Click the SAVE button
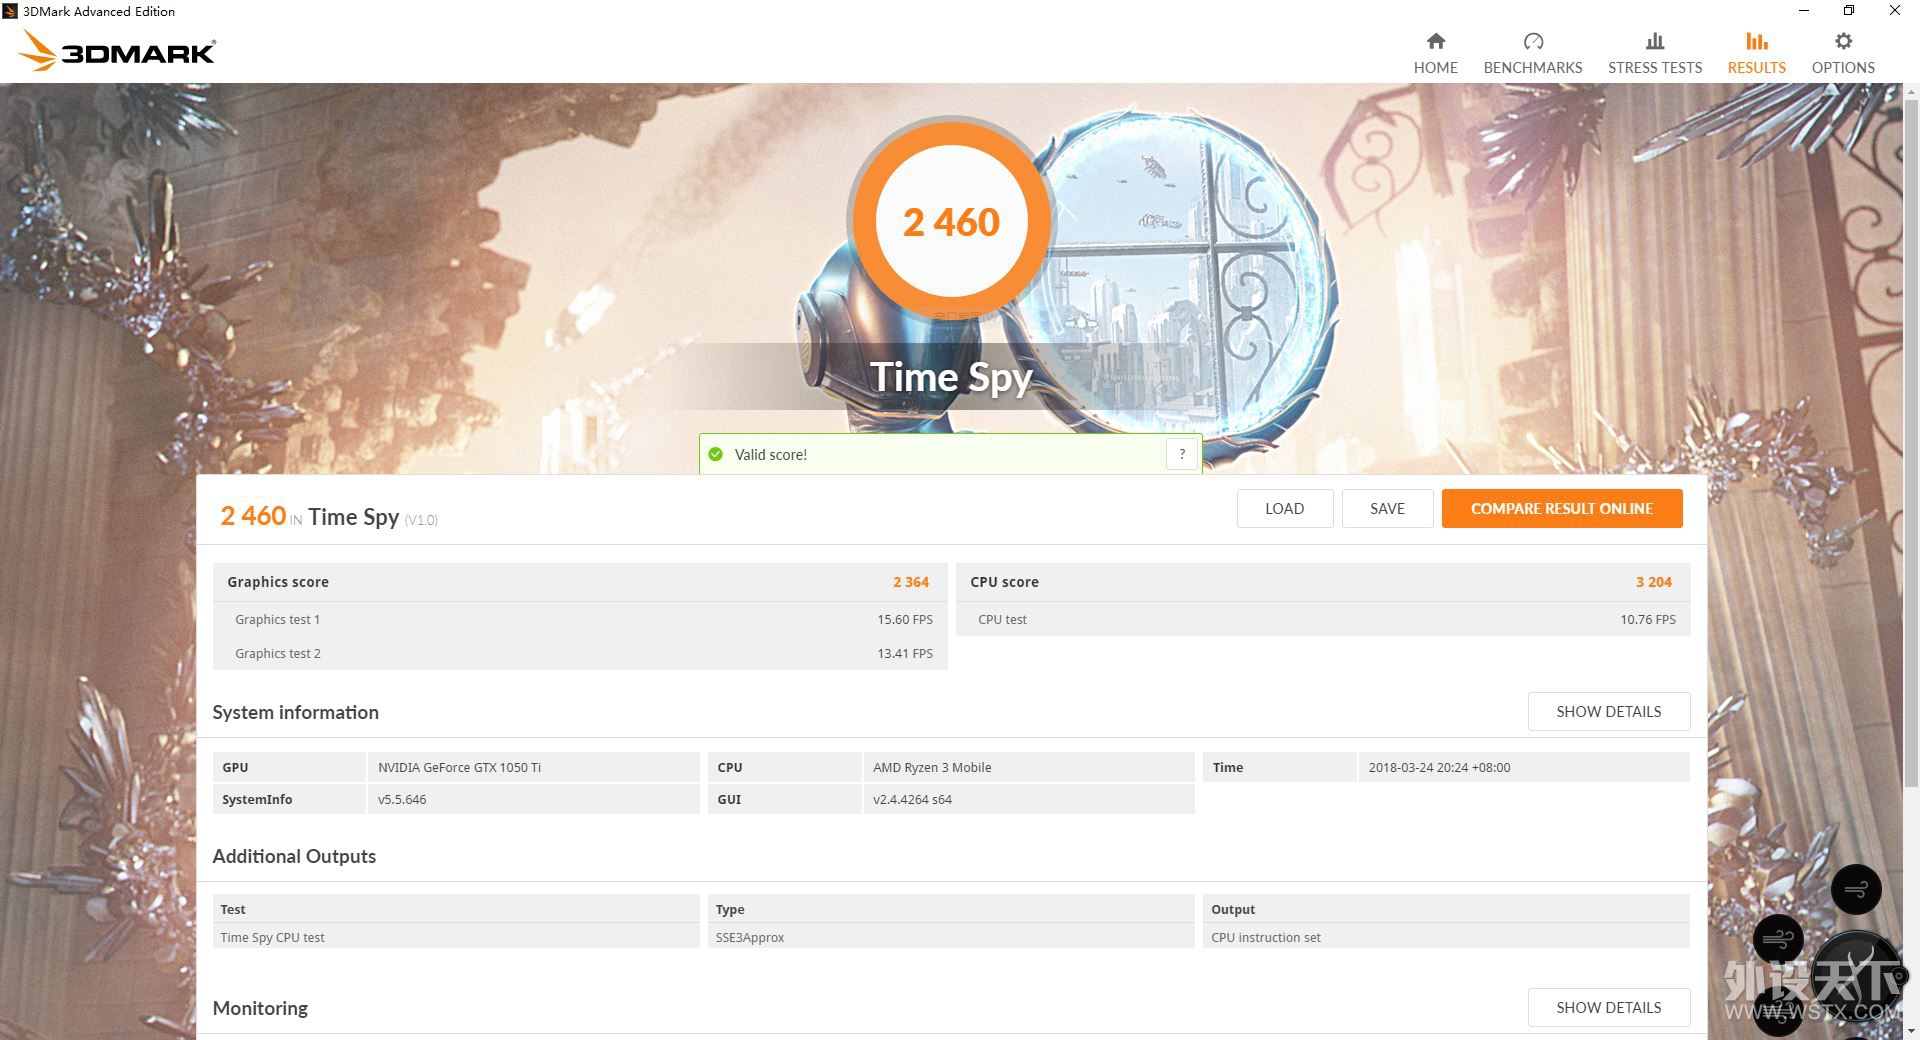The width and height of the screenshot is (1920, 1040). coord(1387,508)
